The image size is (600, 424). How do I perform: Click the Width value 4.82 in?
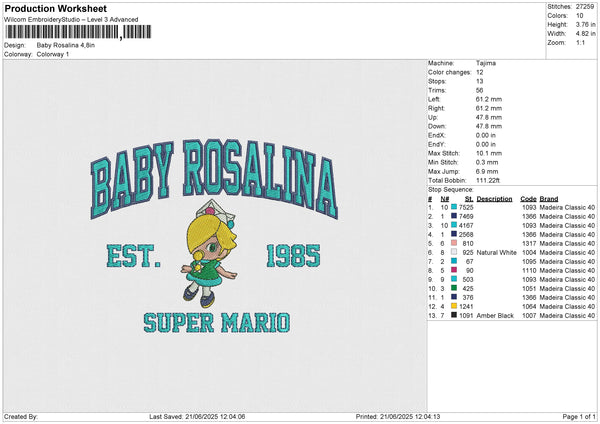pyautogui.click(x=585, y=34)
